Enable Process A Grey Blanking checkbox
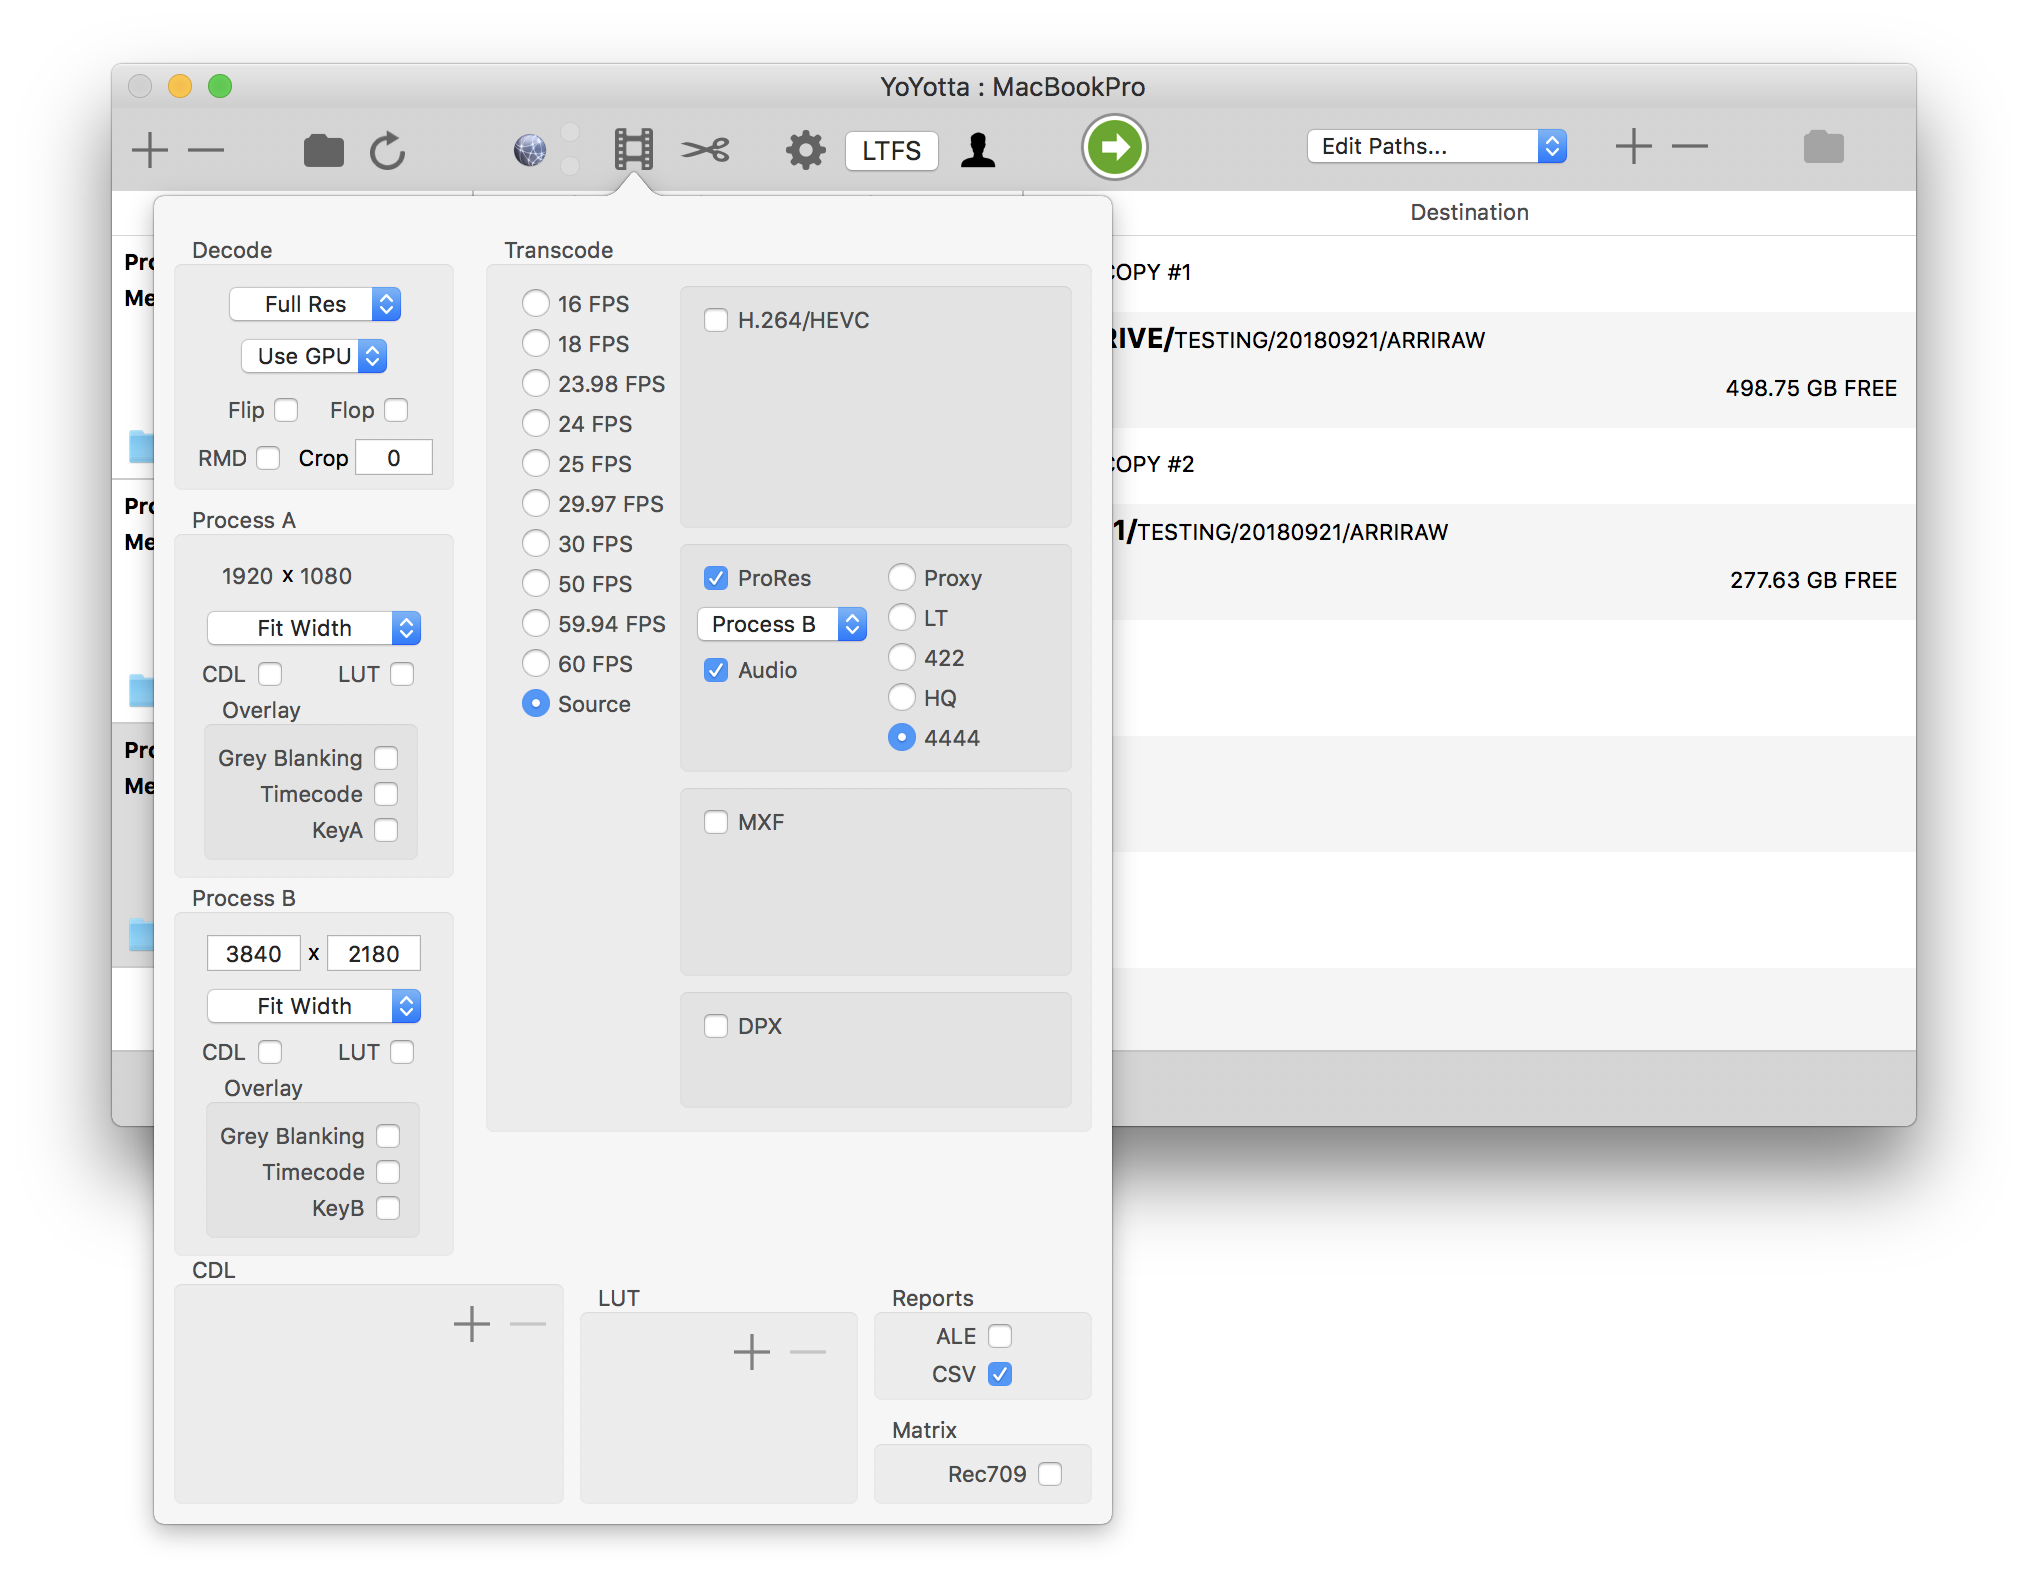Screen dimensions: 2028x1592 pyautogui.click(x=386, y=758)
